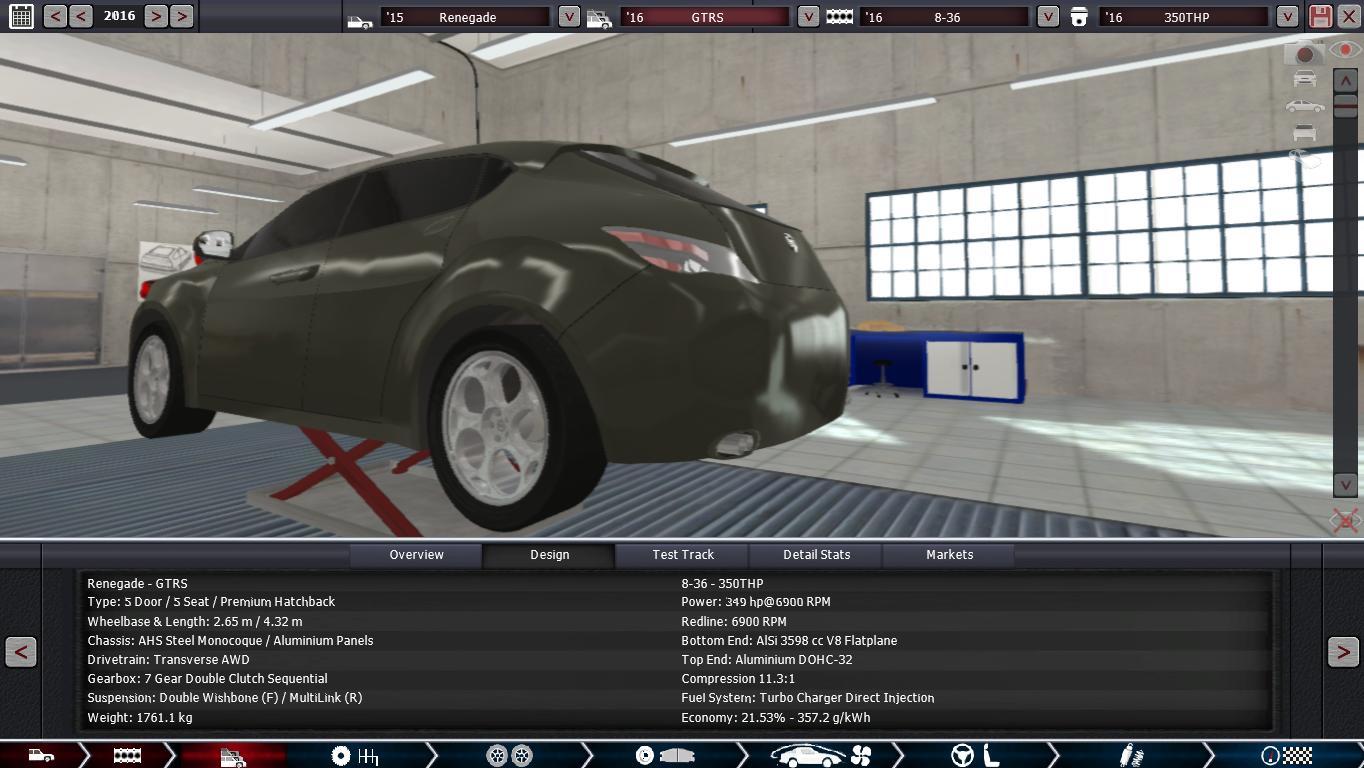Open the Suspension section icon
This screenshot has height=768, width=1364.
coord(1131,755)
